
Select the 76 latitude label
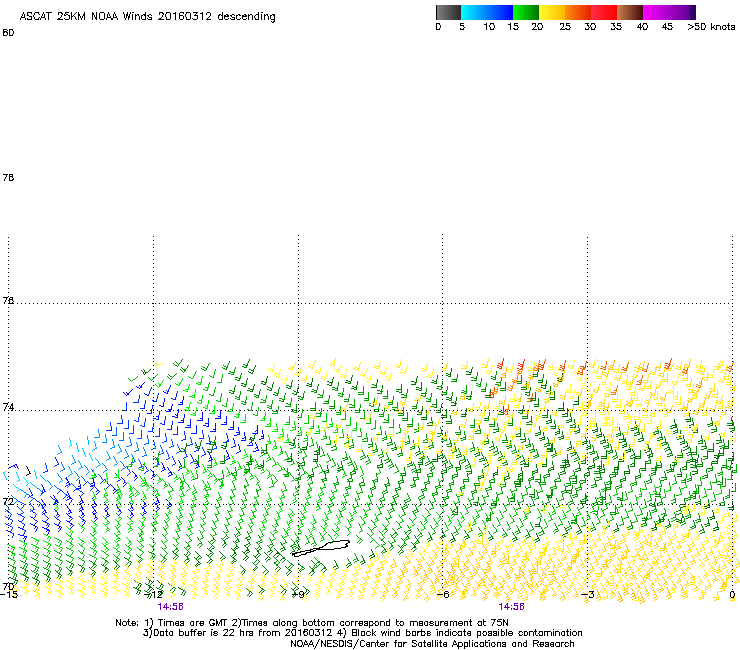8,300
